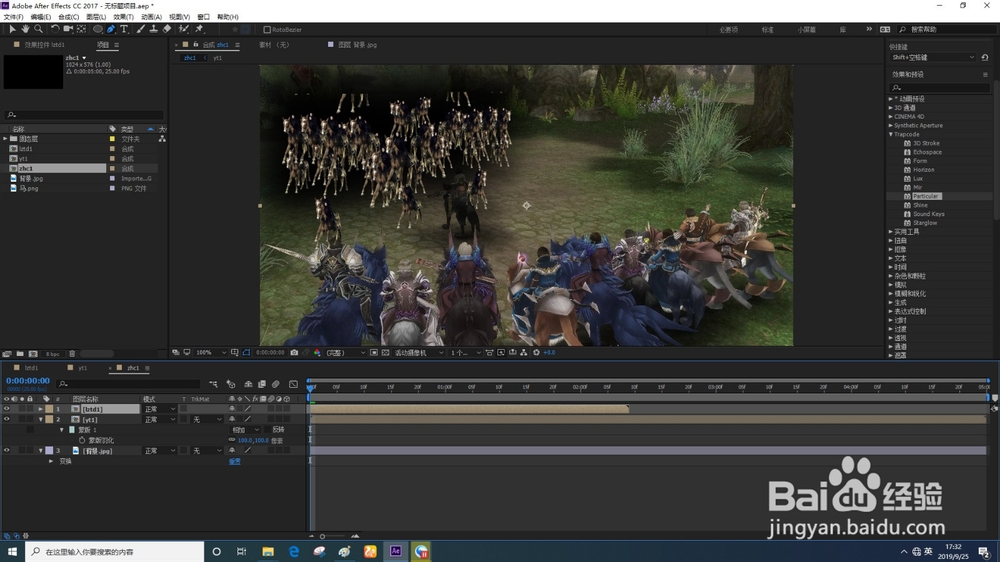Screen dimensions: 1000x562
Task: Enable motion blur icon in timeline
Action: [x=276, y=384]
